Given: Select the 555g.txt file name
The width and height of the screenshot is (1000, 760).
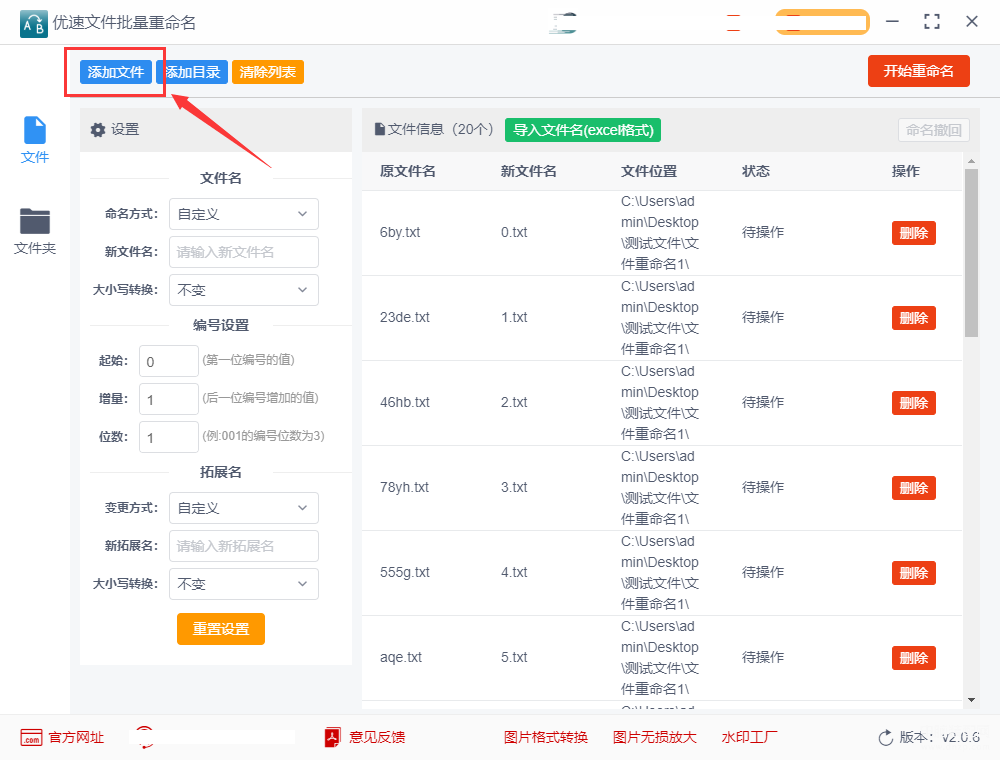Looking at the screenshot, I should tap(404, 572).
